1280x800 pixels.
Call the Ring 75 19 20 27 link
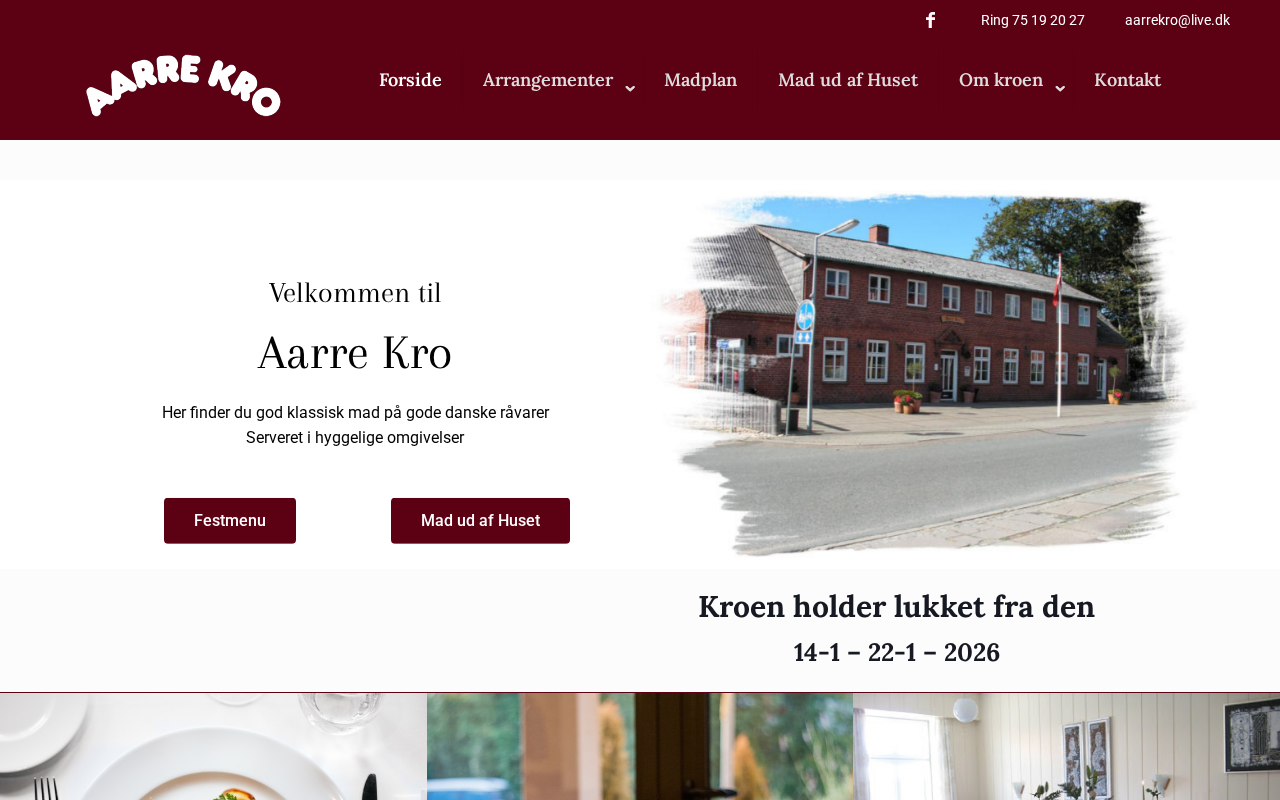click(x=1033, y=20)
